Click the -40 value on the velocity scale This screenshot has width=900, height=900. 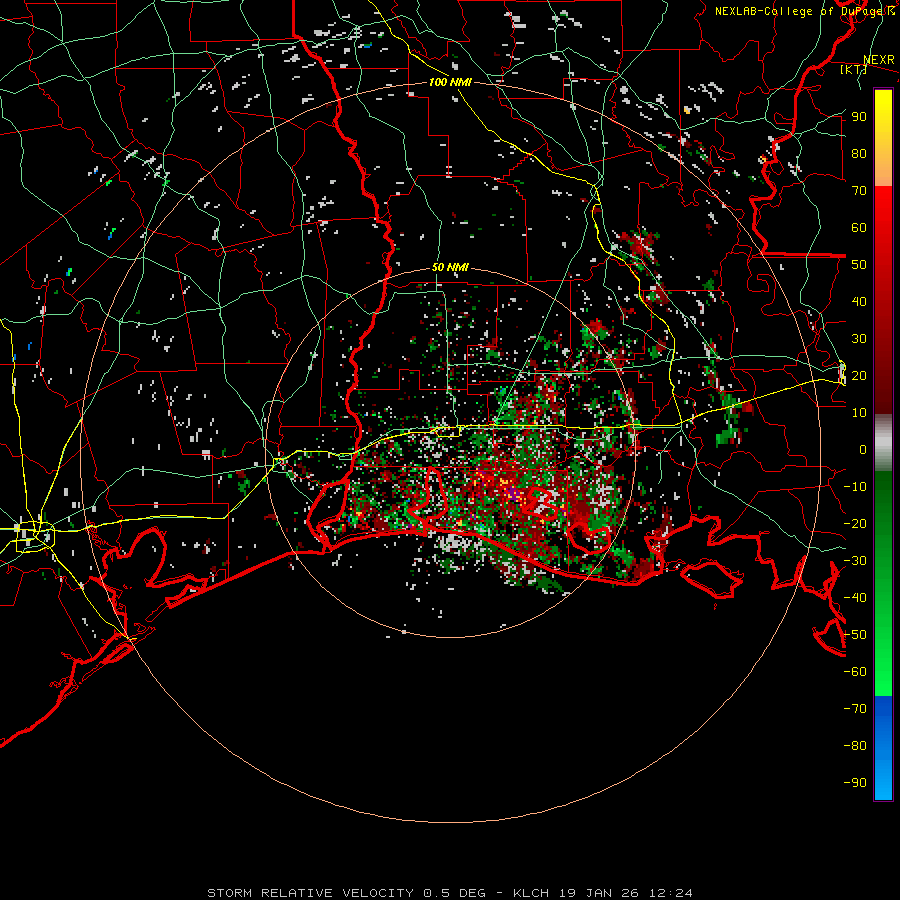[x=855, y=598]
